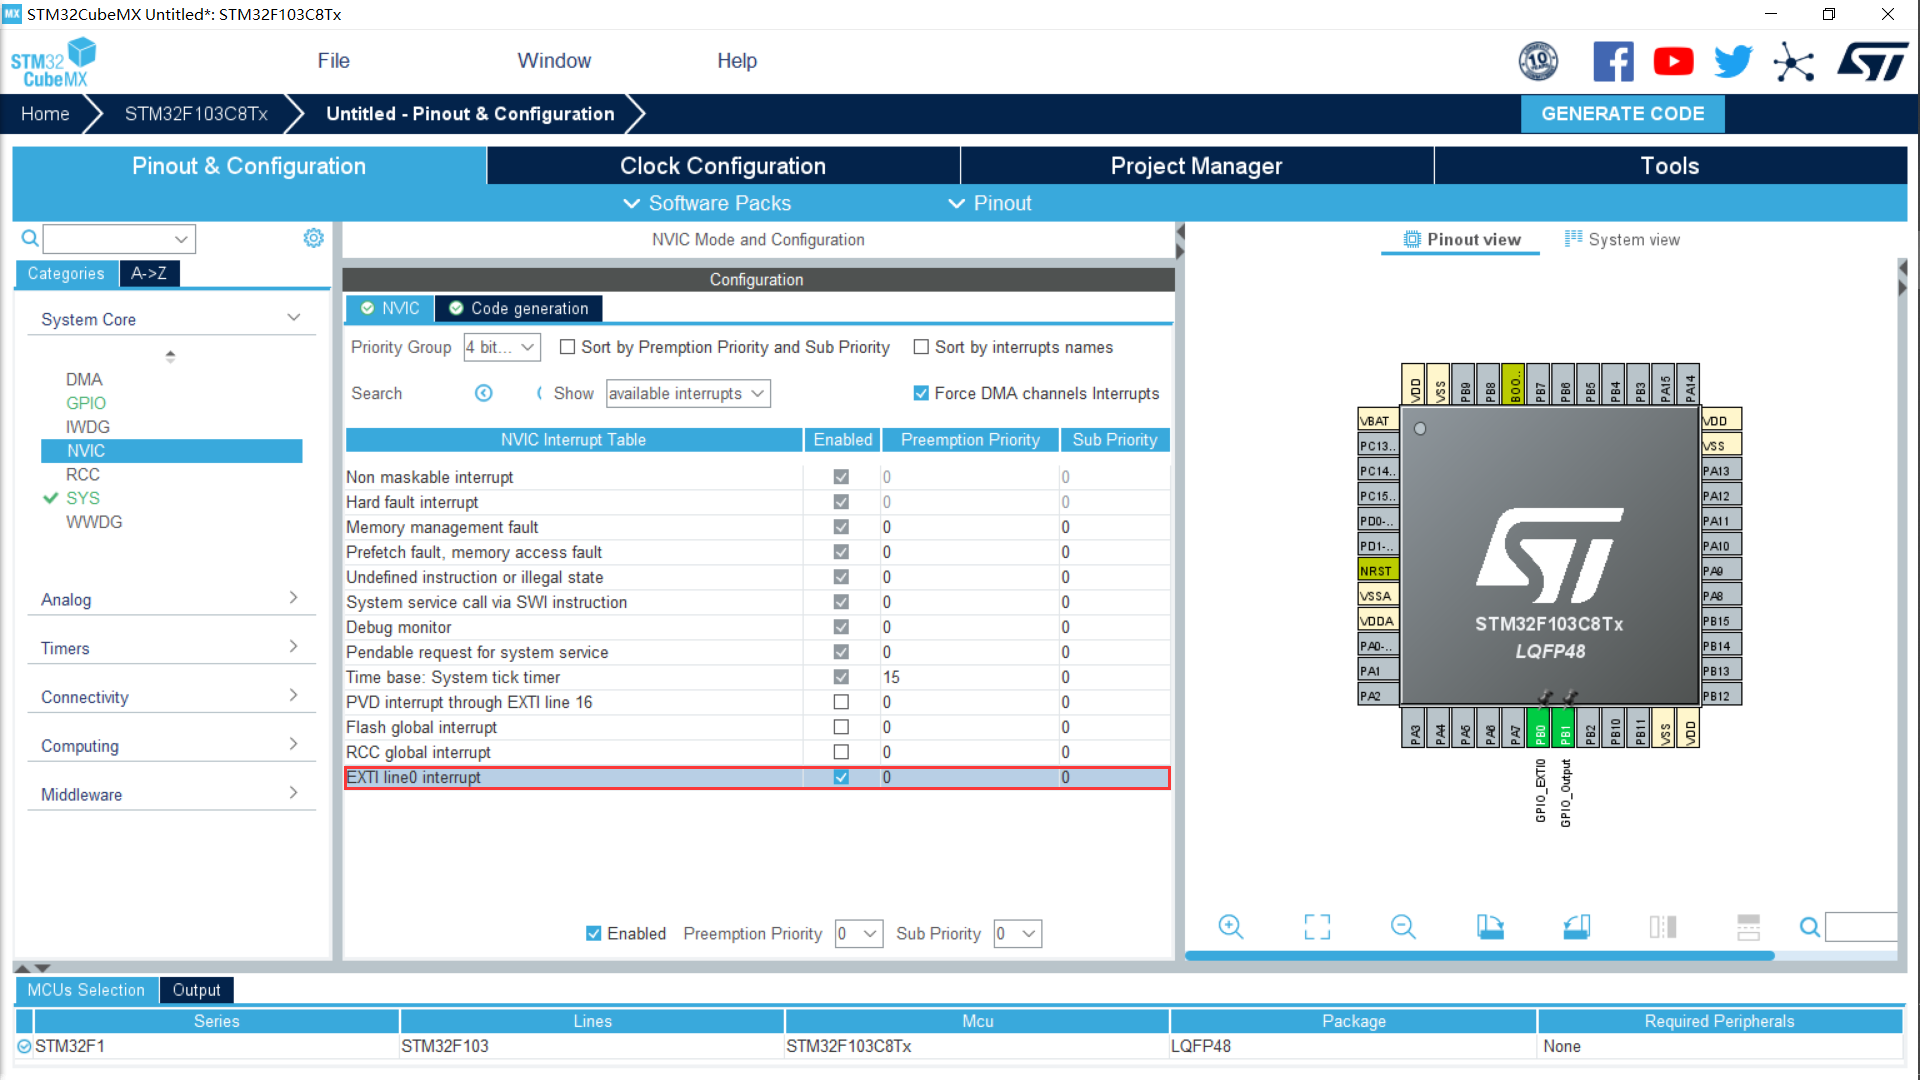Switch to A->Z sorting tab
This screenshot has width=1920, height=1080.
[x=149, y=273]
